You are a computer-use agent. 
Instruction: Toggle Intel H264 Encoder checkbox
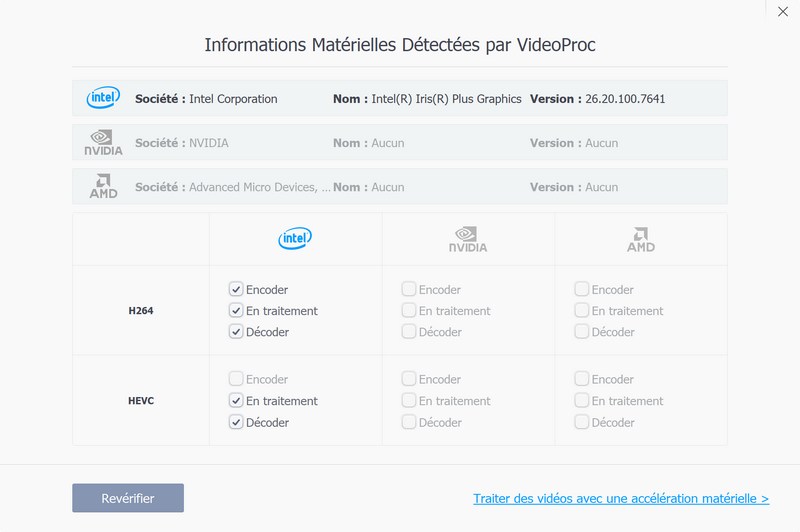pos(236,289)
